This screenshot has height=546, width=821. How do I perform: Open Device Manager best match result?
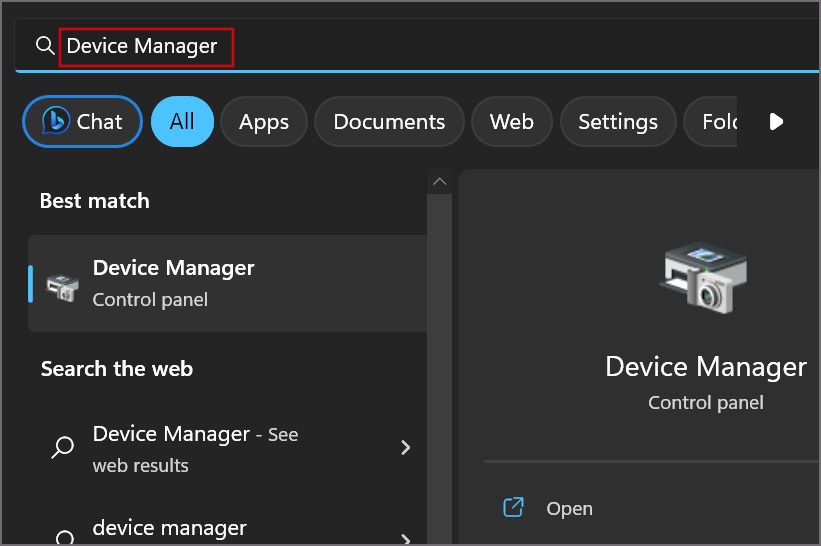(227, 283)
